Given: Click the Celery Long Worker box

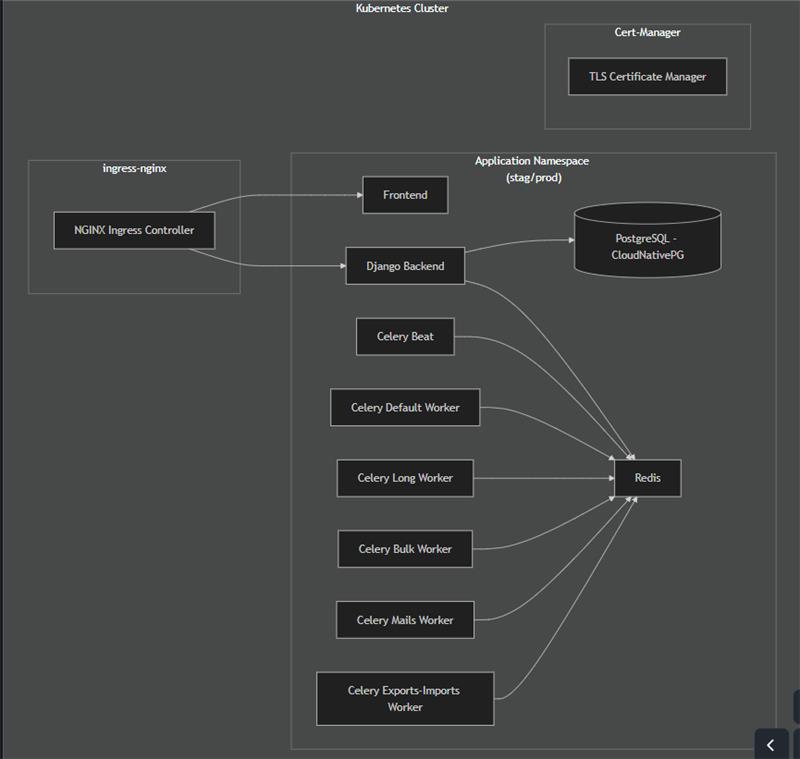Looking at the screenshot, I should pyautogui.click(x=405, y=478).
